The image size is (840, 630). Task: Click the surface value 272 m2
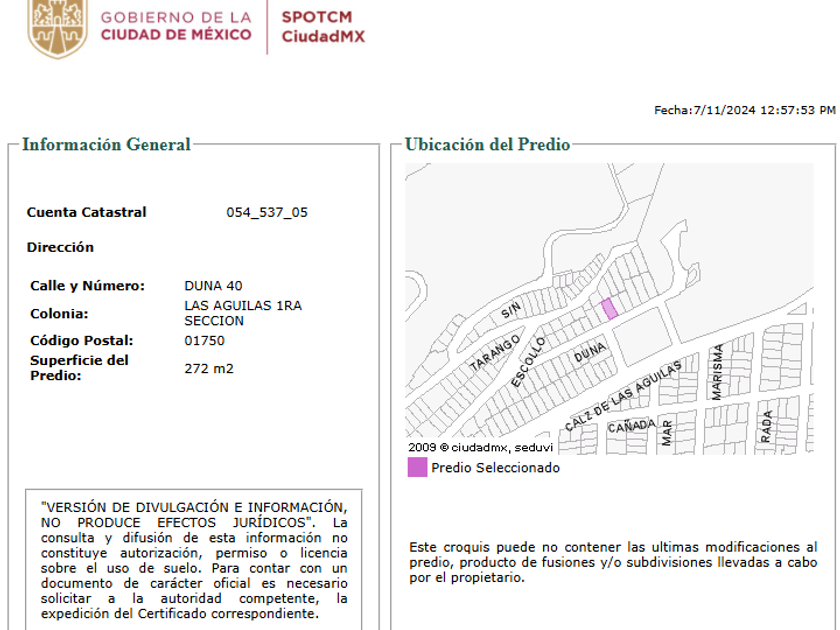[x=209, y=369]
